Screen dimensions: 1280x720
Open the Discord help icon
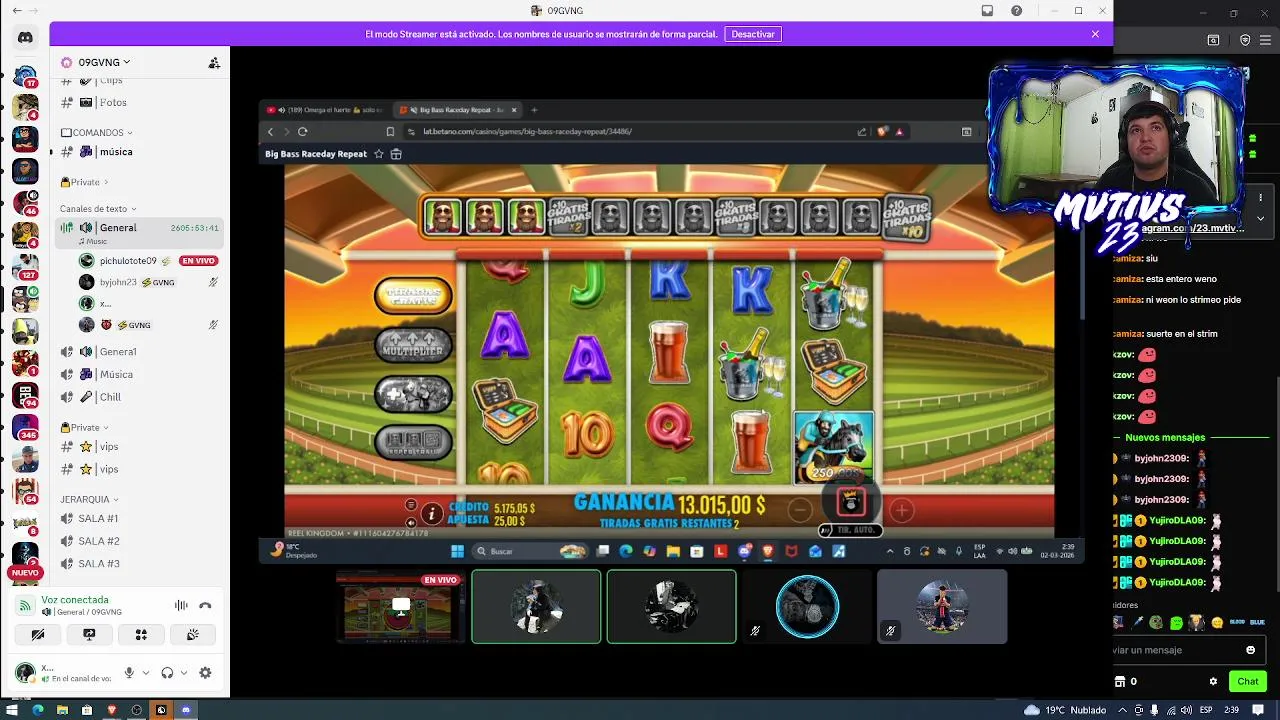tap(1016, 11)
